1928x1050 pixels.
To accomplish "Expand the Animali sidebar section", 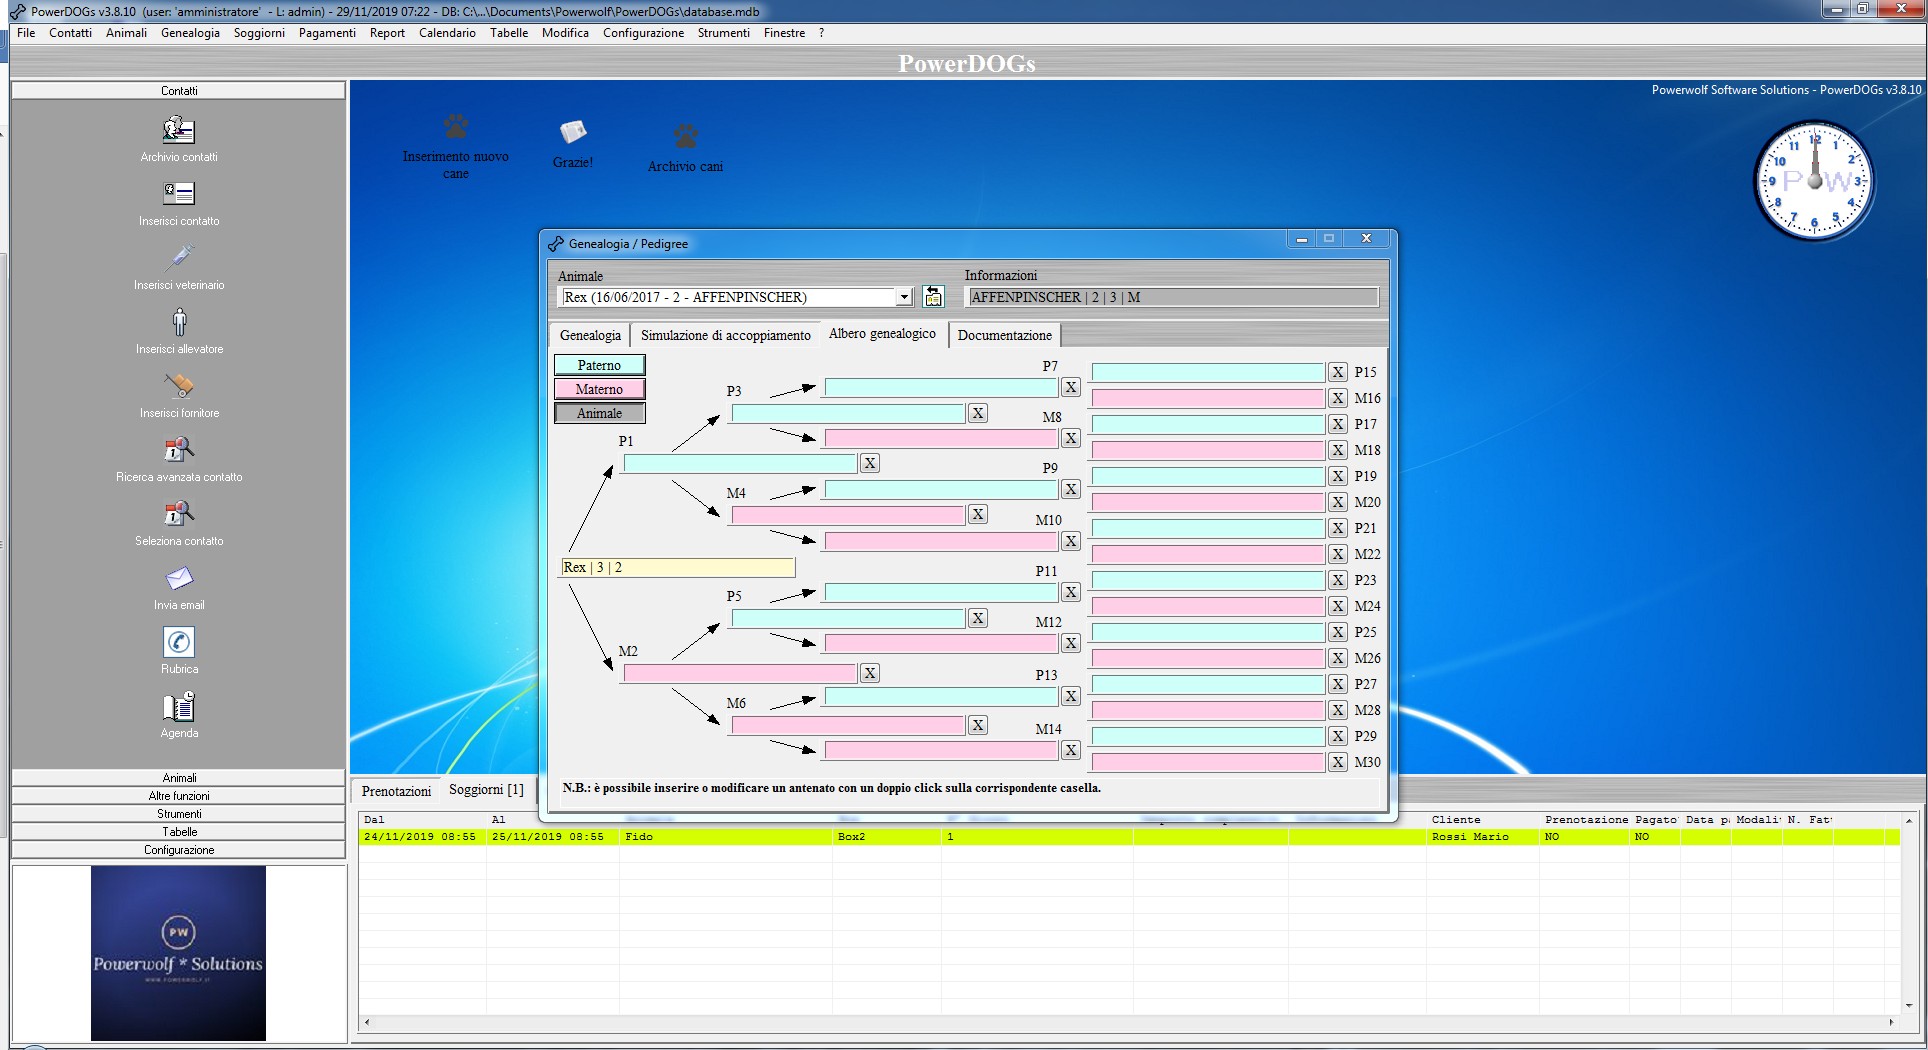I will 179,778.
